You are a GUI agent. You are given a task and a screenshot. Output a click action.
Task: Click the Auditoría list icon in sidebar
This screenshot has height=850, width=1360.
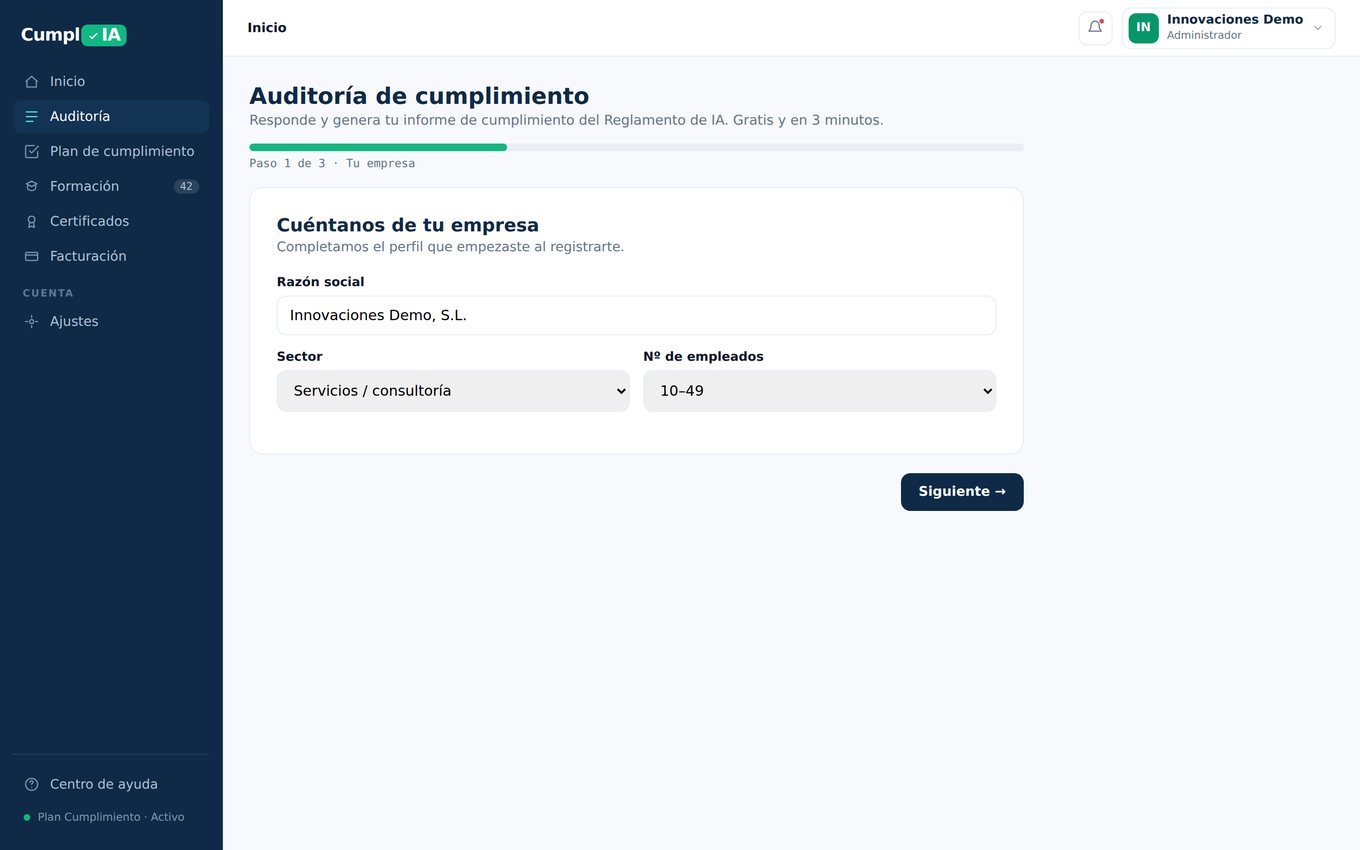click(x=32, y=117)
